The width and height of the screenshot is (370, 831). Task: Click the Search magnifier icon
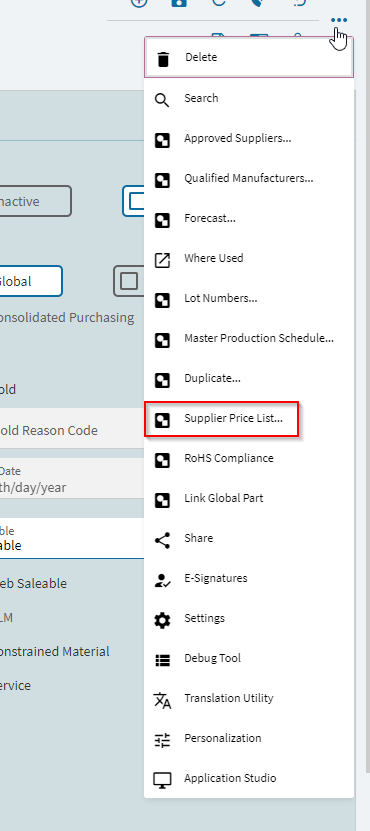(x=162, y=100)
